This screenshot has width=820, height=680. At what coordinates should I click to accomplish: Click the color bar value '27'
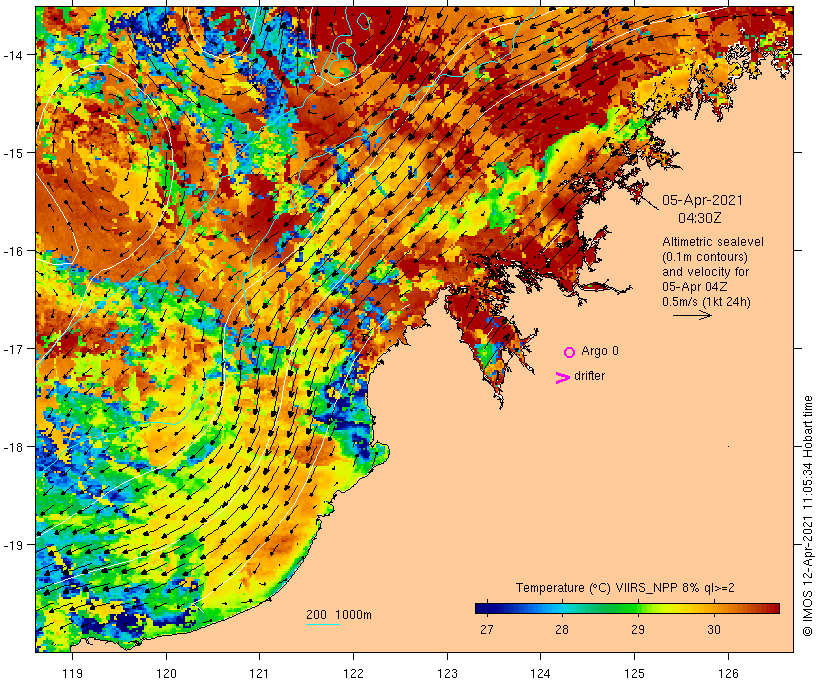(x=486, y=629)
